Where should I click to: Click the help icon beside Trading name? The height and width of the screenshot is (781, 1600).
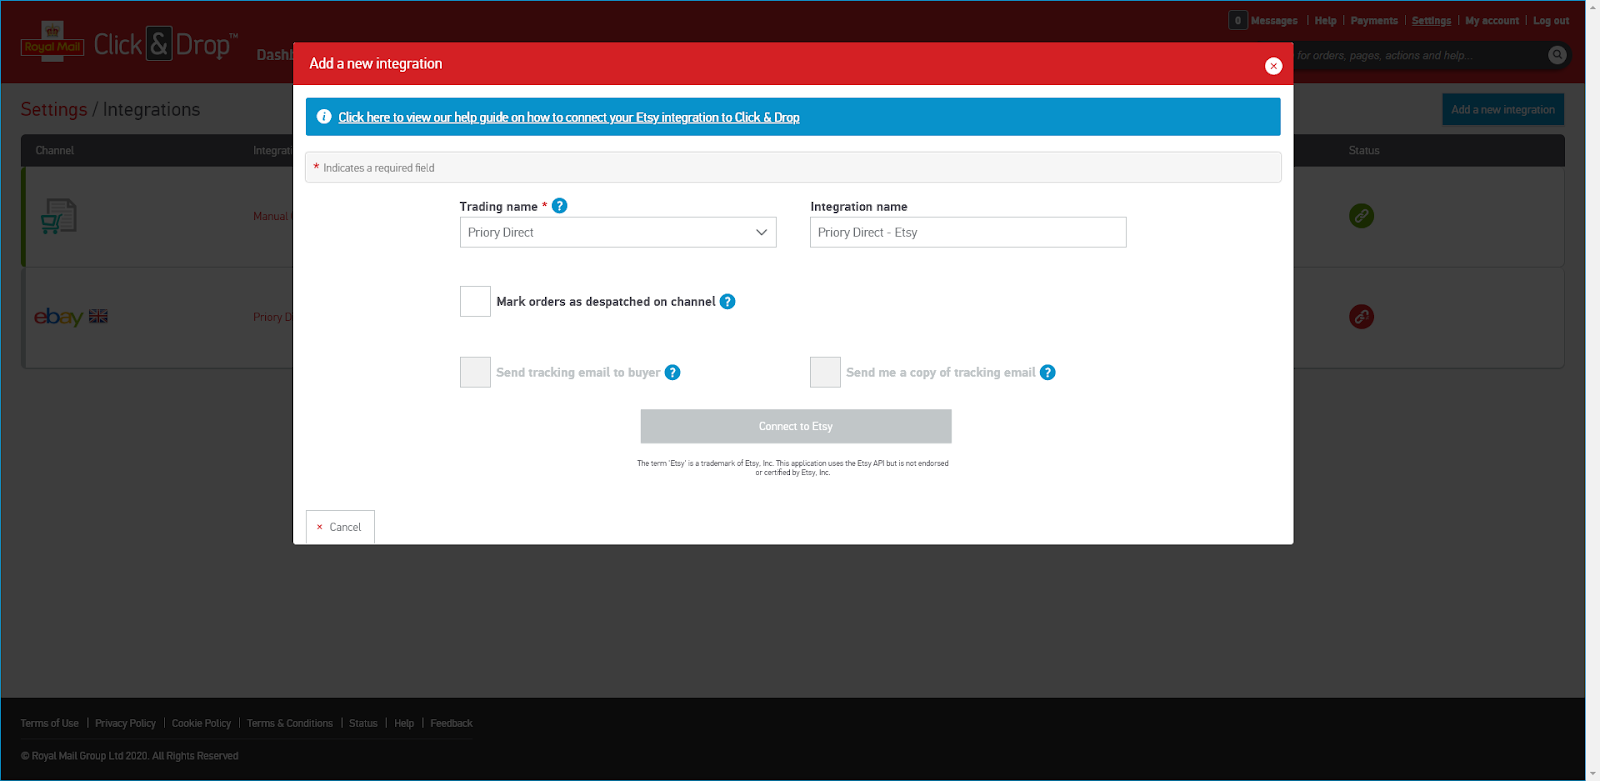(560, 206)
